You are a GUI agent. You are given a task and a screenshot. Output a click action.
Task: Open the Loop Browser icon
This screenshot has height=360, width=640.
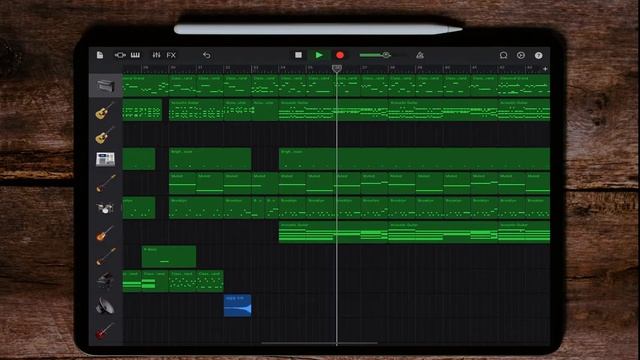tap(503, 55)
